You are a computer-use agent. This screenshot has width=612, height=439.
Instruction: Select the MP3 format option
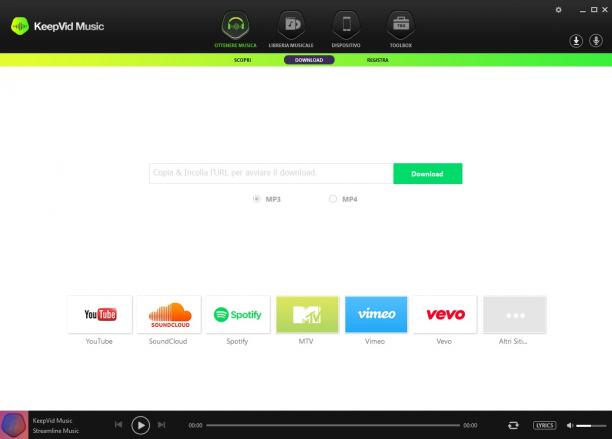(x=256, y=199)
